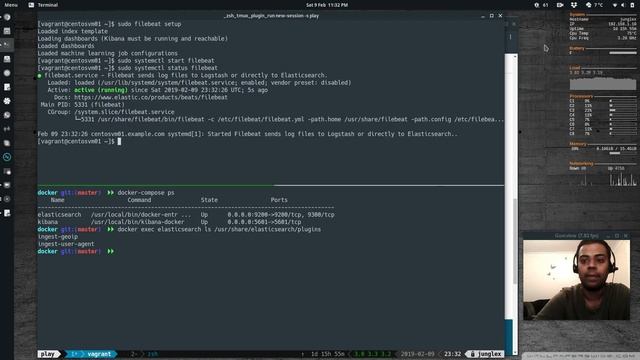Click the Battery bar in the system monitor widget
This screenshot has height=360, width=640.
[x=623, y=53]
